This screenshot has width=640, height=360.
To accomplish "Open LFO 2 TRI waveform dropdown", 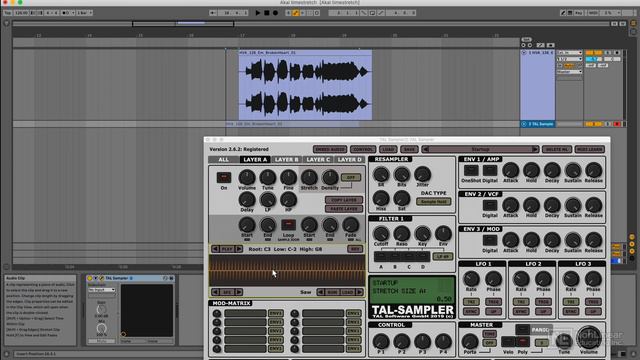I will coord(521,302).
